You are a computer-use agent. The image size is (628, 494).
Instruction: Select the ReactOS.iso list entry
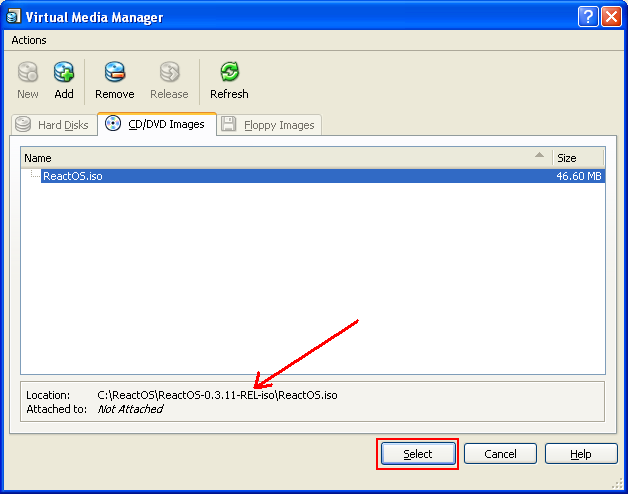pos(323,176)
